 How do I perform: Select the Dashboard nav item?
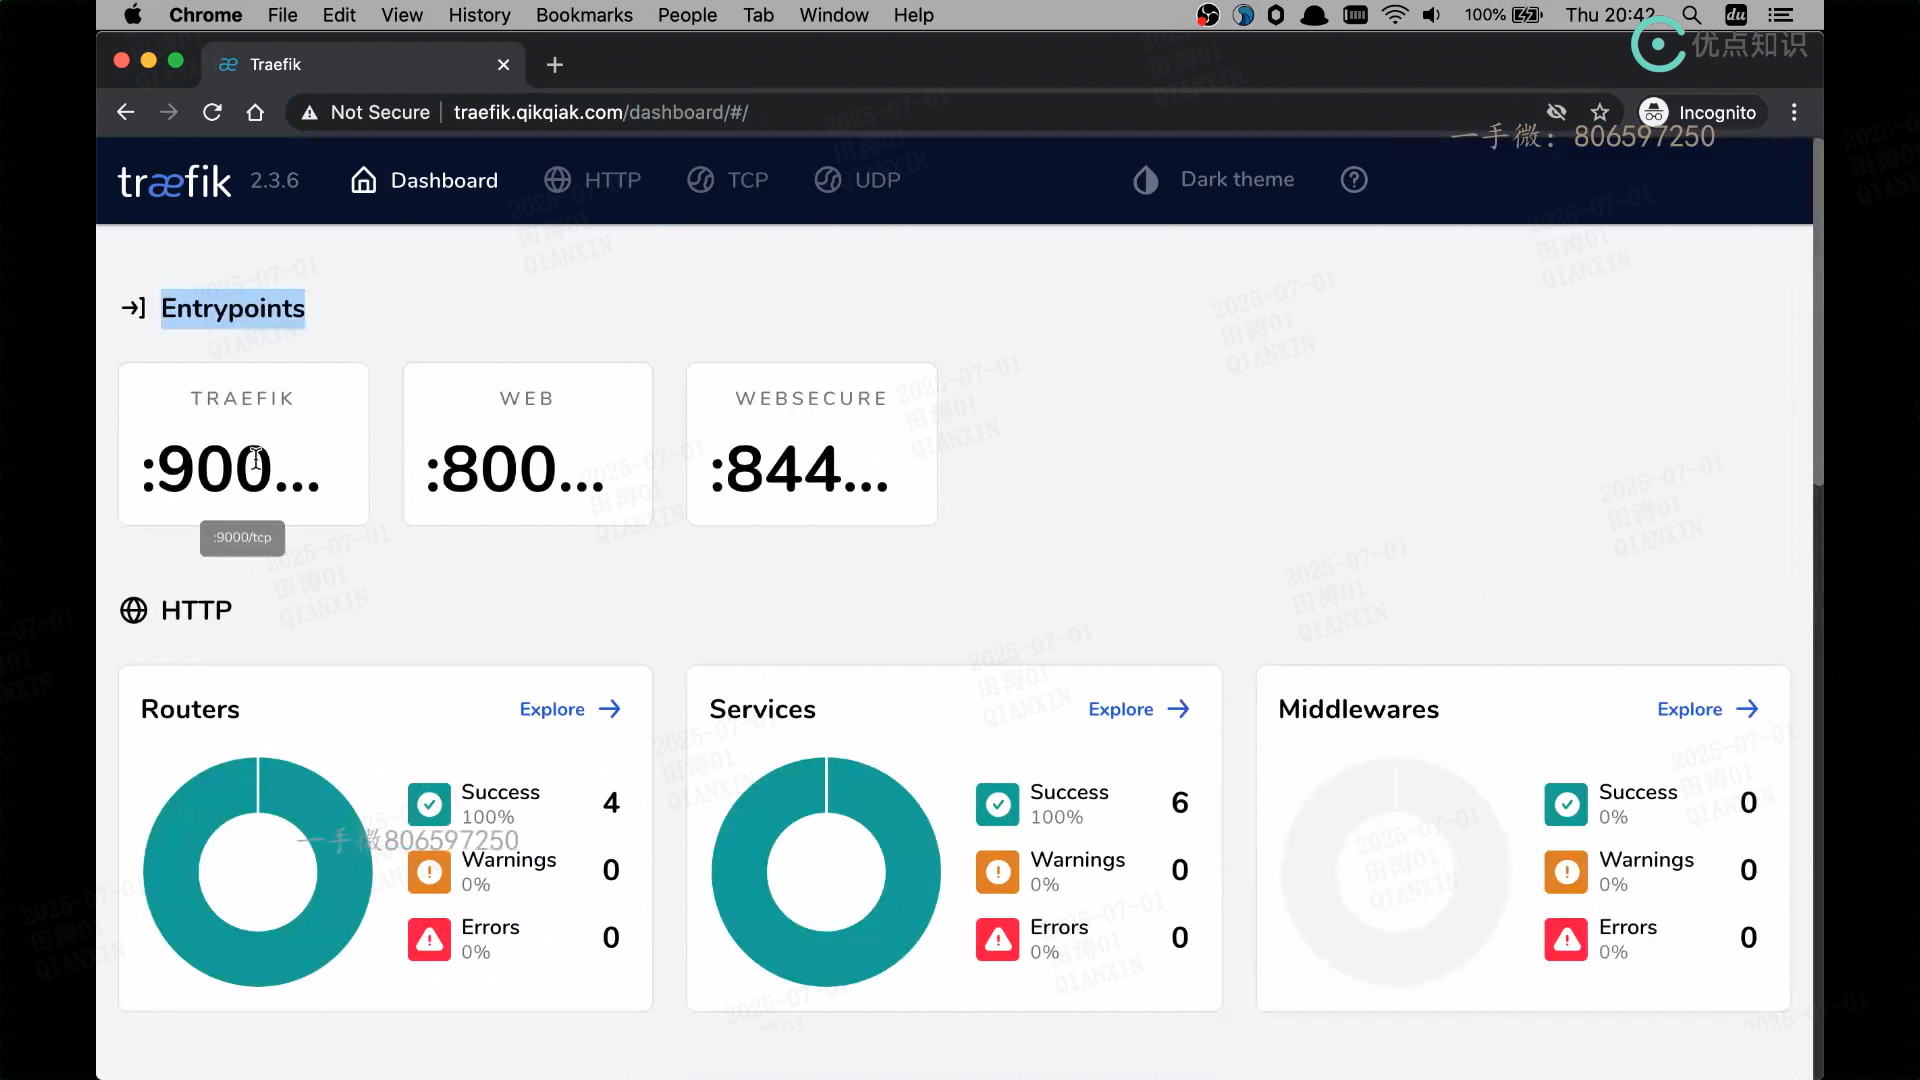click(x=424, y=180)
